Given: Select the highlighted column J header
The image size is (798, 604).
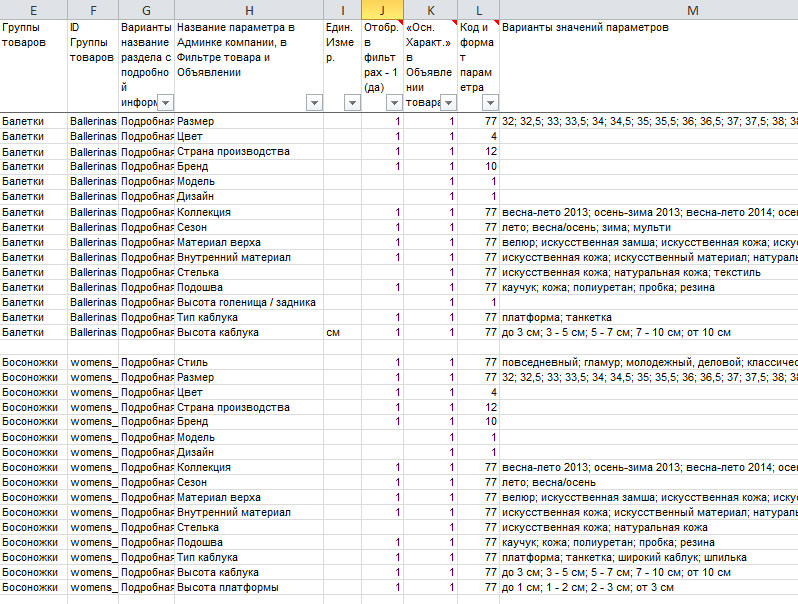Looking at the screenshot, I should [x=383, y=9].
